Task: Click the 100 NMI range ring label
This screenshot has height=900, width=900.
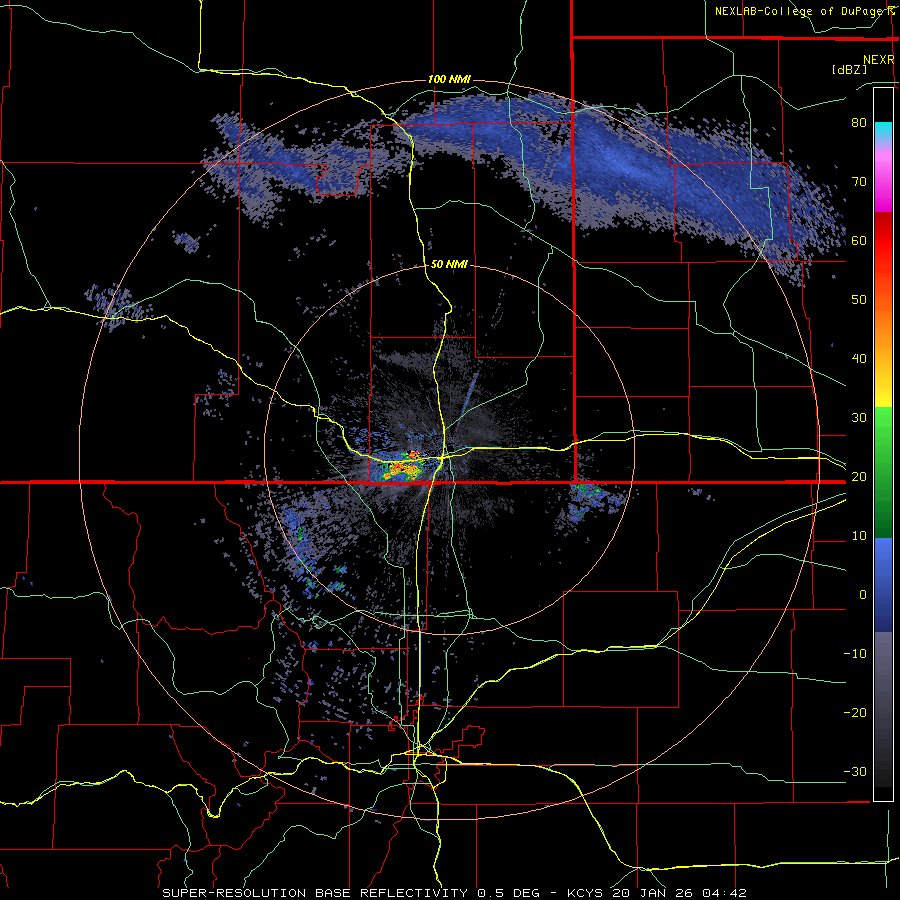Action: 449,79
